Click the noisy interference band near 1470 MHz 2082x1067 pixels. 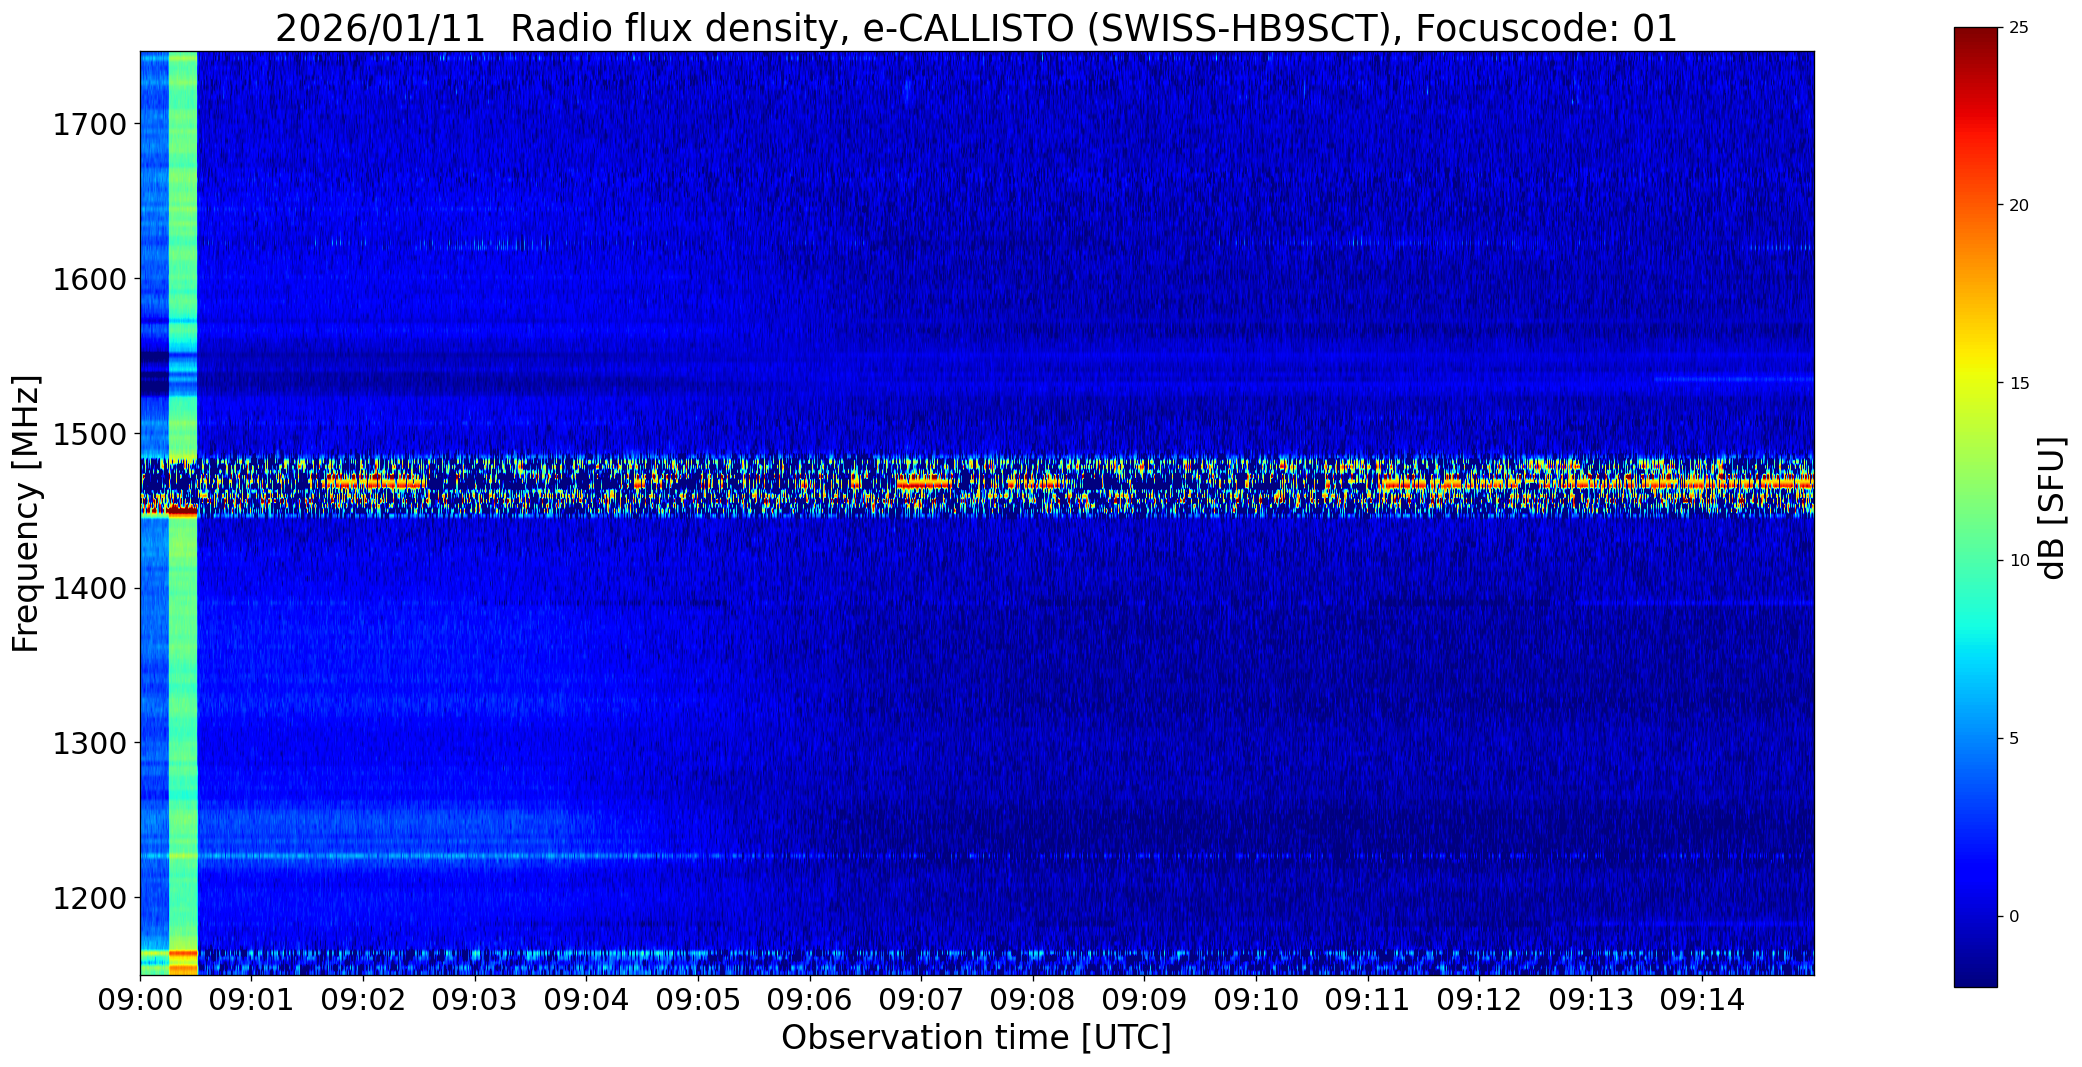click(x=977, y=485)
